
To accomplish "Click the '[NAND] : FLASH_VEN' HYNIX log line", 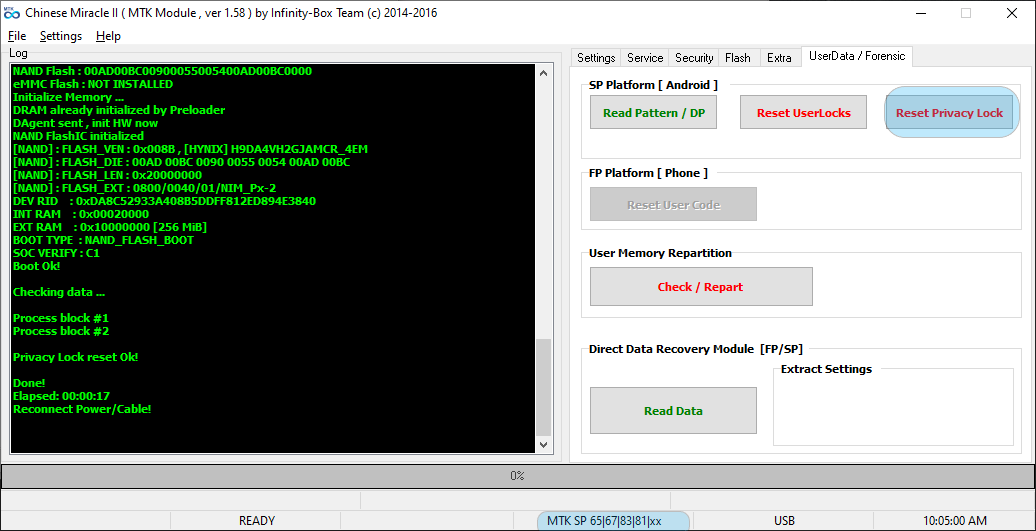I will click(190, 149).
